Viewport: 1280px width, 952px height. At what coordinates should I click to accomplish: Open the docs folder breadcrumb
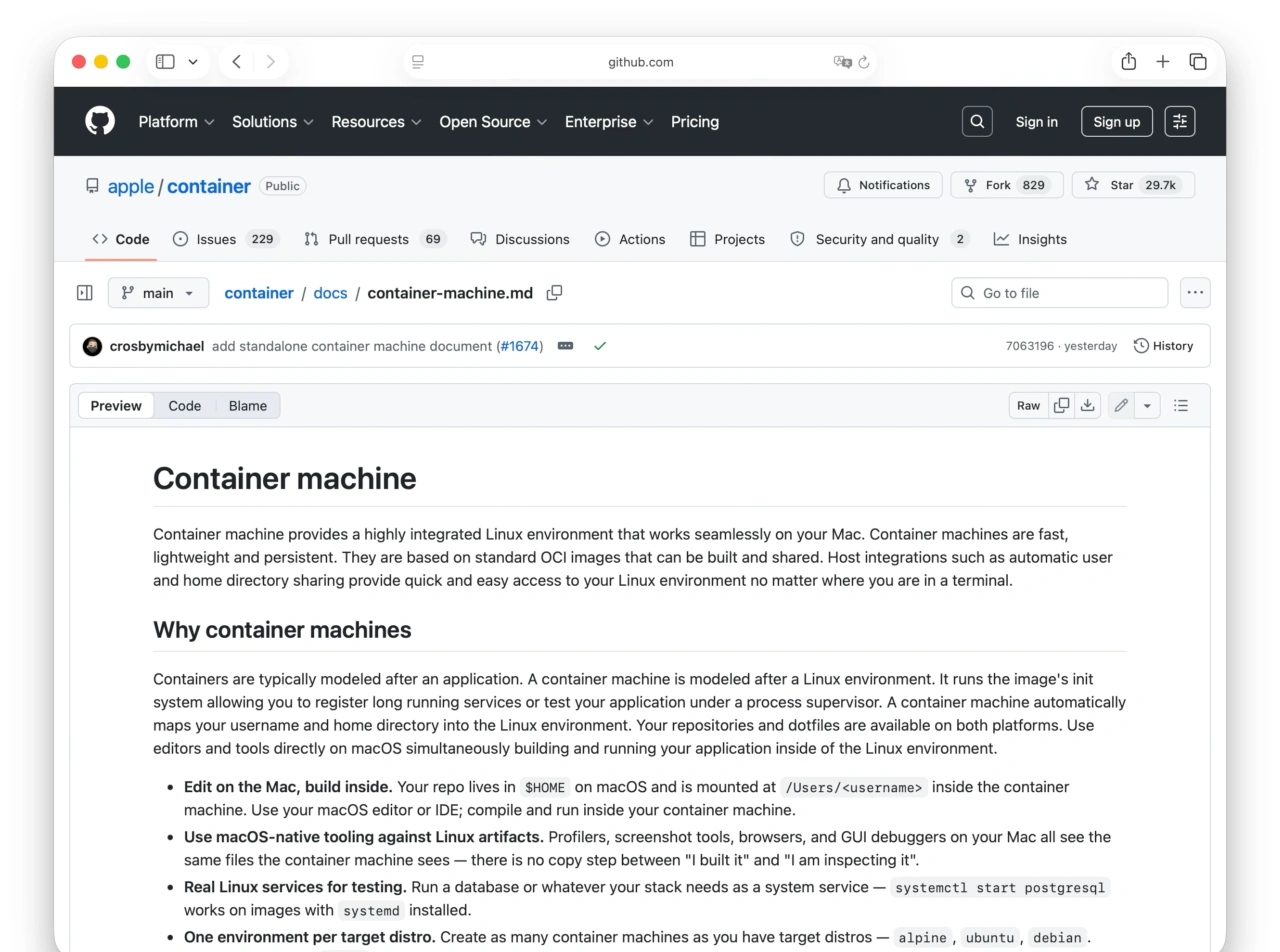tap(330, 293)
